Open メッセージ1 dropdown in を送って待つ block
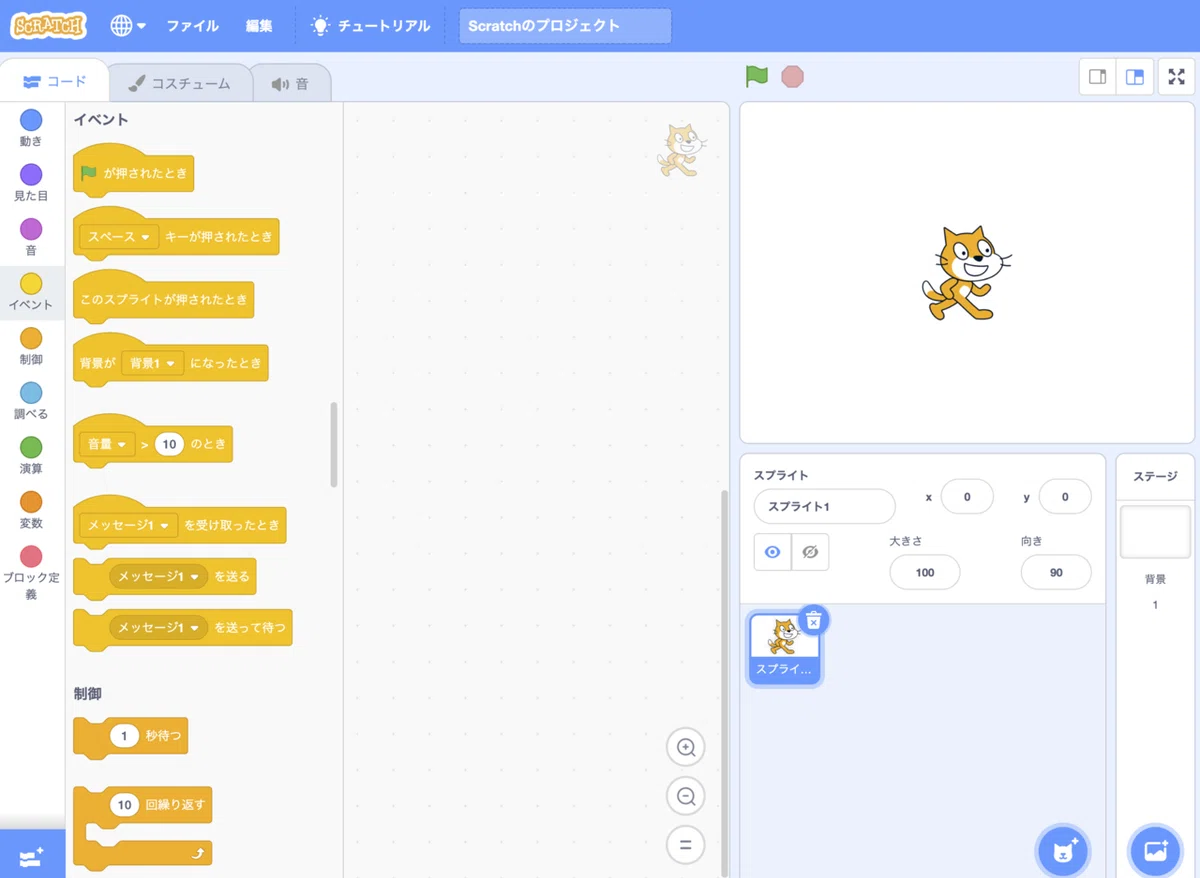1200x878 pixels. pyautogui.click(x=158, y=628)
